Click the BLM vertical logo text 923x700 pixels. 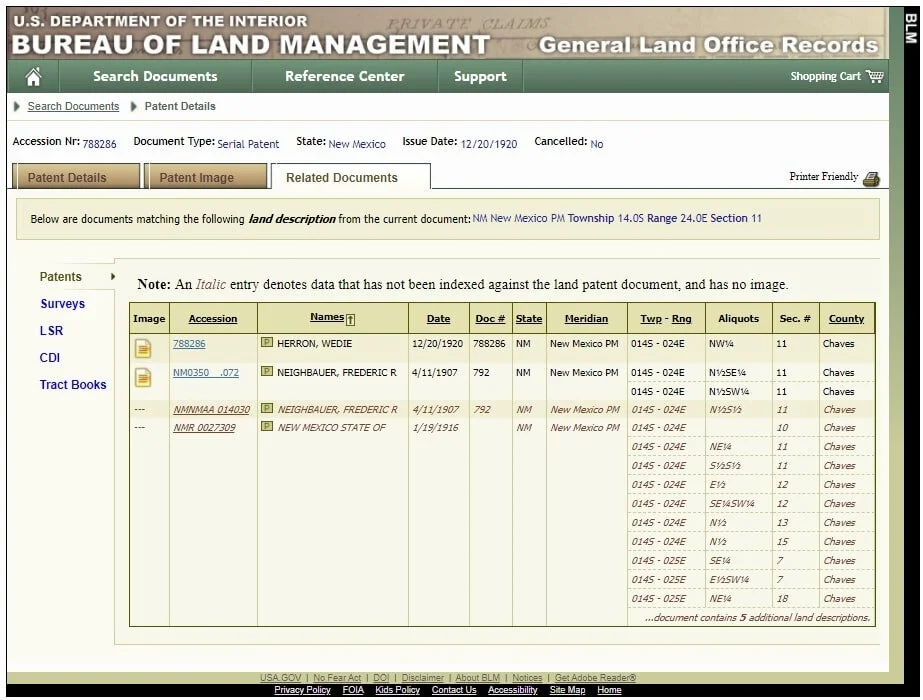click(911, 28)
